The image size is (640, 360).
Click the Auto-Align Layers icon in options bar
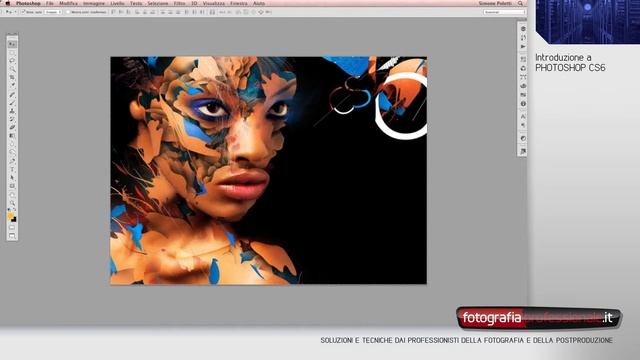point(212,12)
